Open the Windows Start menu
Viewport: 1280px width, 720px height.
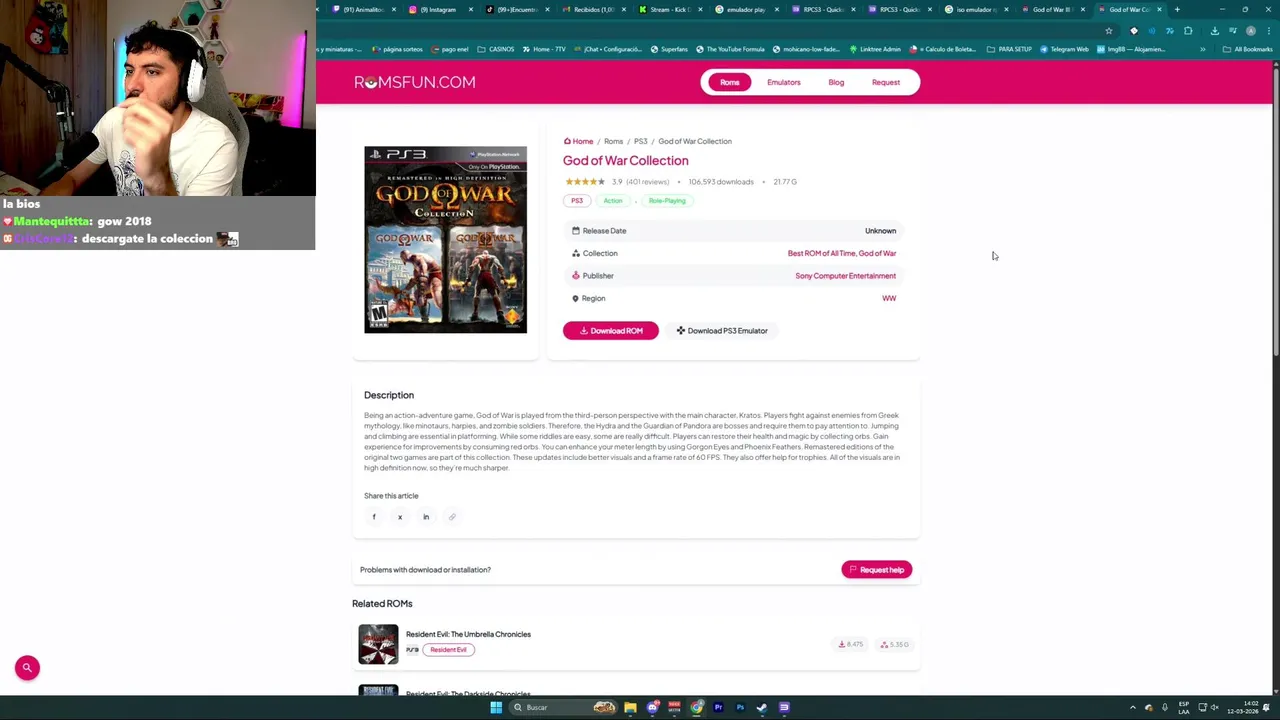pos(496,708)
